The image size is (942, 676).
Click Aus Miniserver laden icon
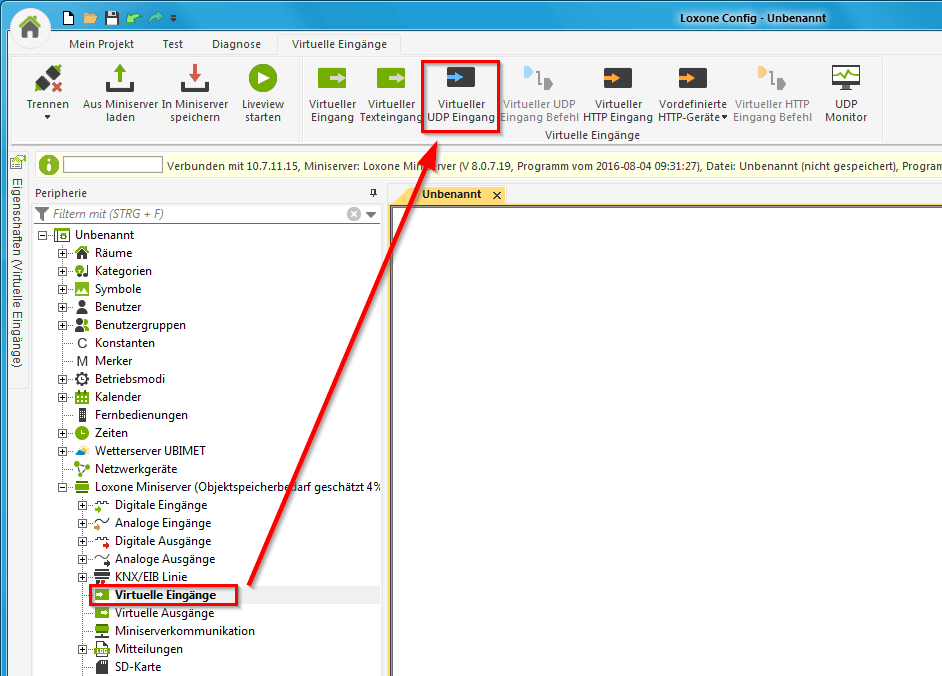(120, 79)
